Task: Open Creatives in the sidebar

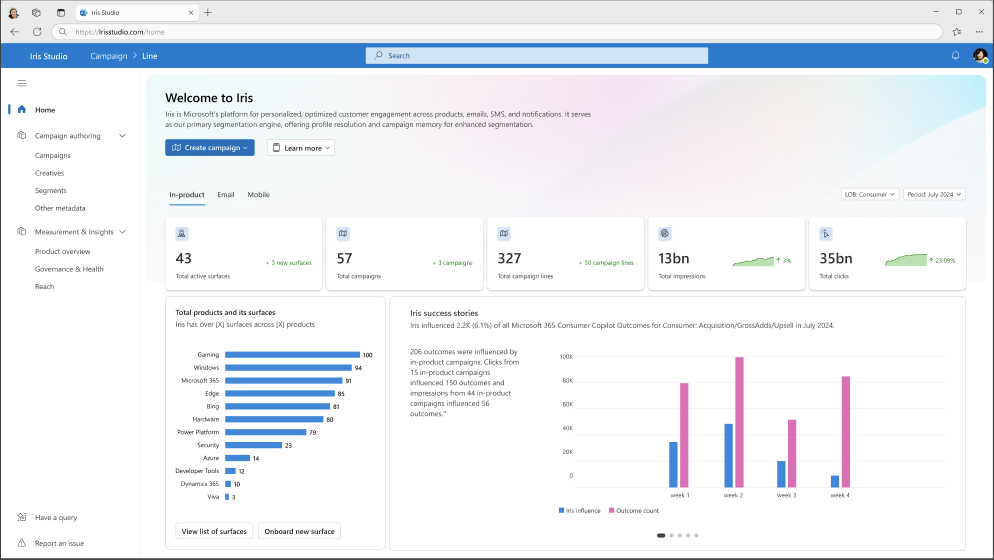Action: point(49,173)
